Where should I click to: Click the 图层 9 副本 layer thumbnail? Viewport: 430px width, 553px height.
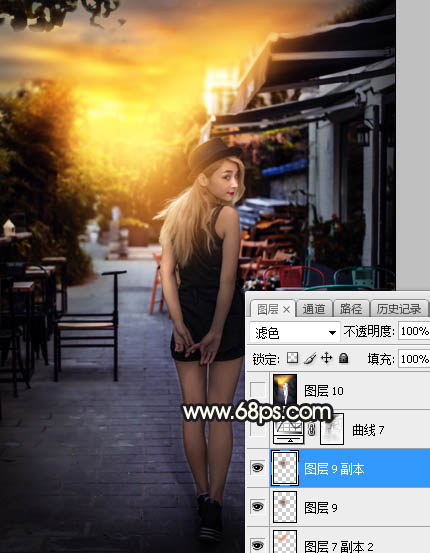(285, 468)
